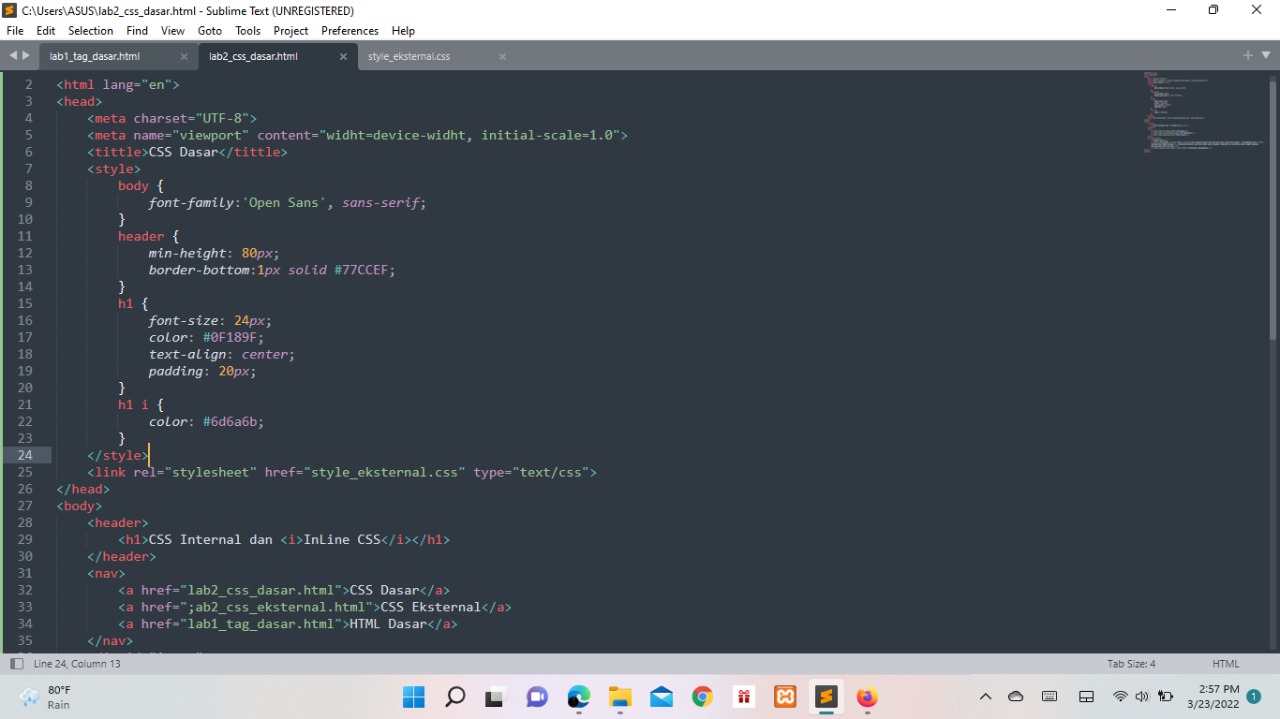Image resolution: width=1280 pixels, height=719 pixels.
Task: Open the Help menu
Action: point(403,31)
